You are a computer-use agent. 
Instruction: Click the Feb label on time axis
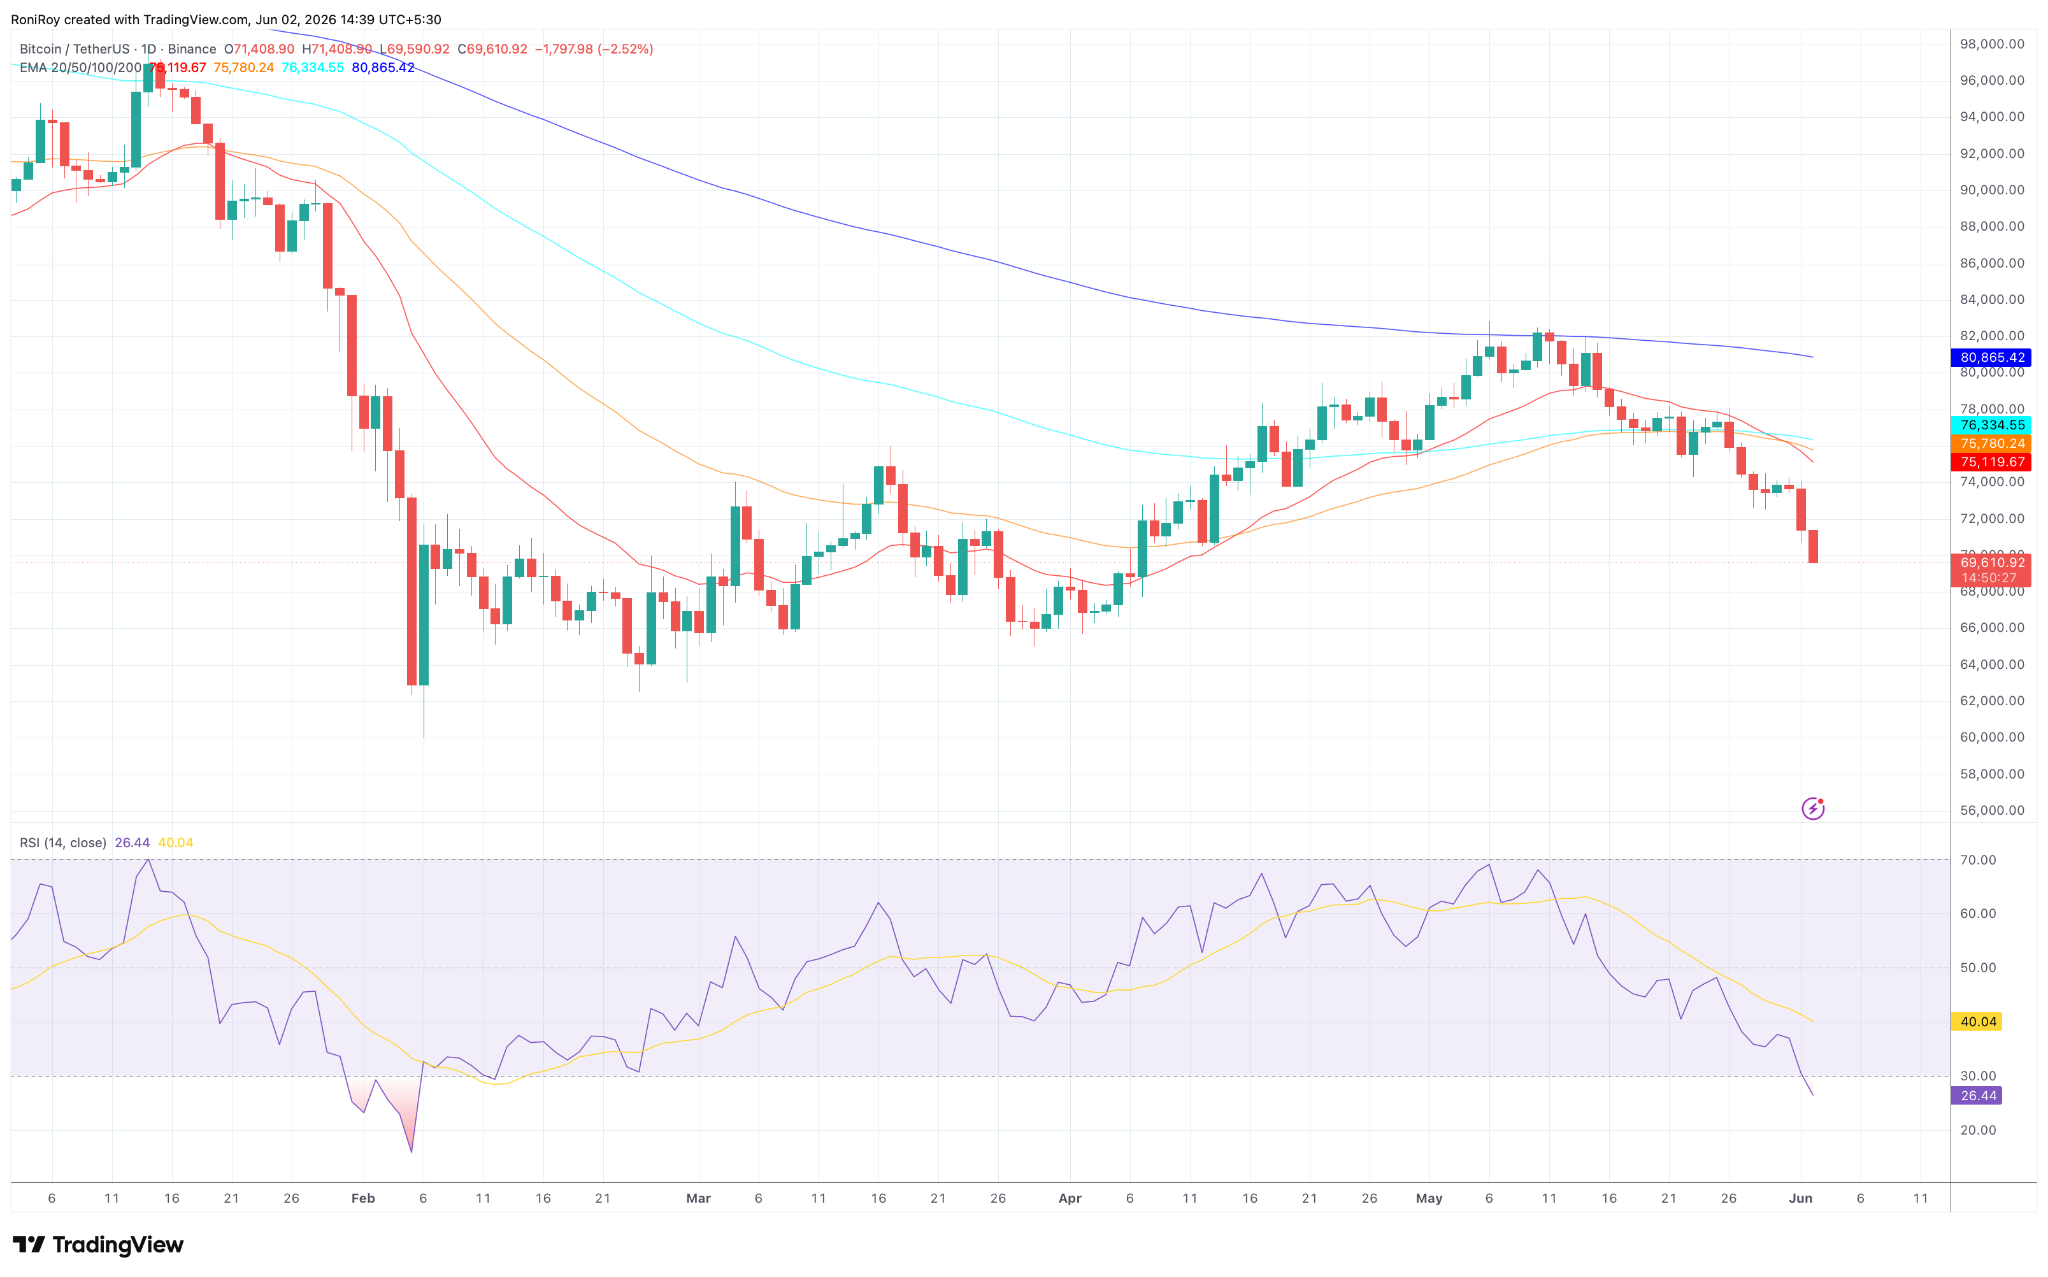click(x=363, y=1198)
